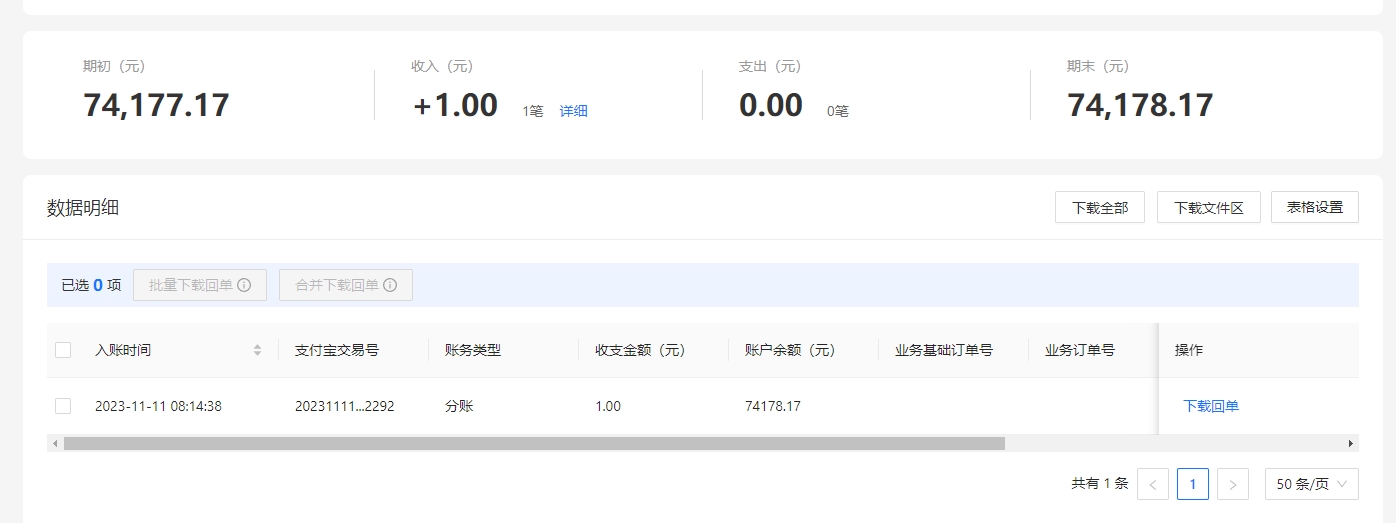
Task: Click horizontal scrollbar left arrow
Action: (54, 443)
